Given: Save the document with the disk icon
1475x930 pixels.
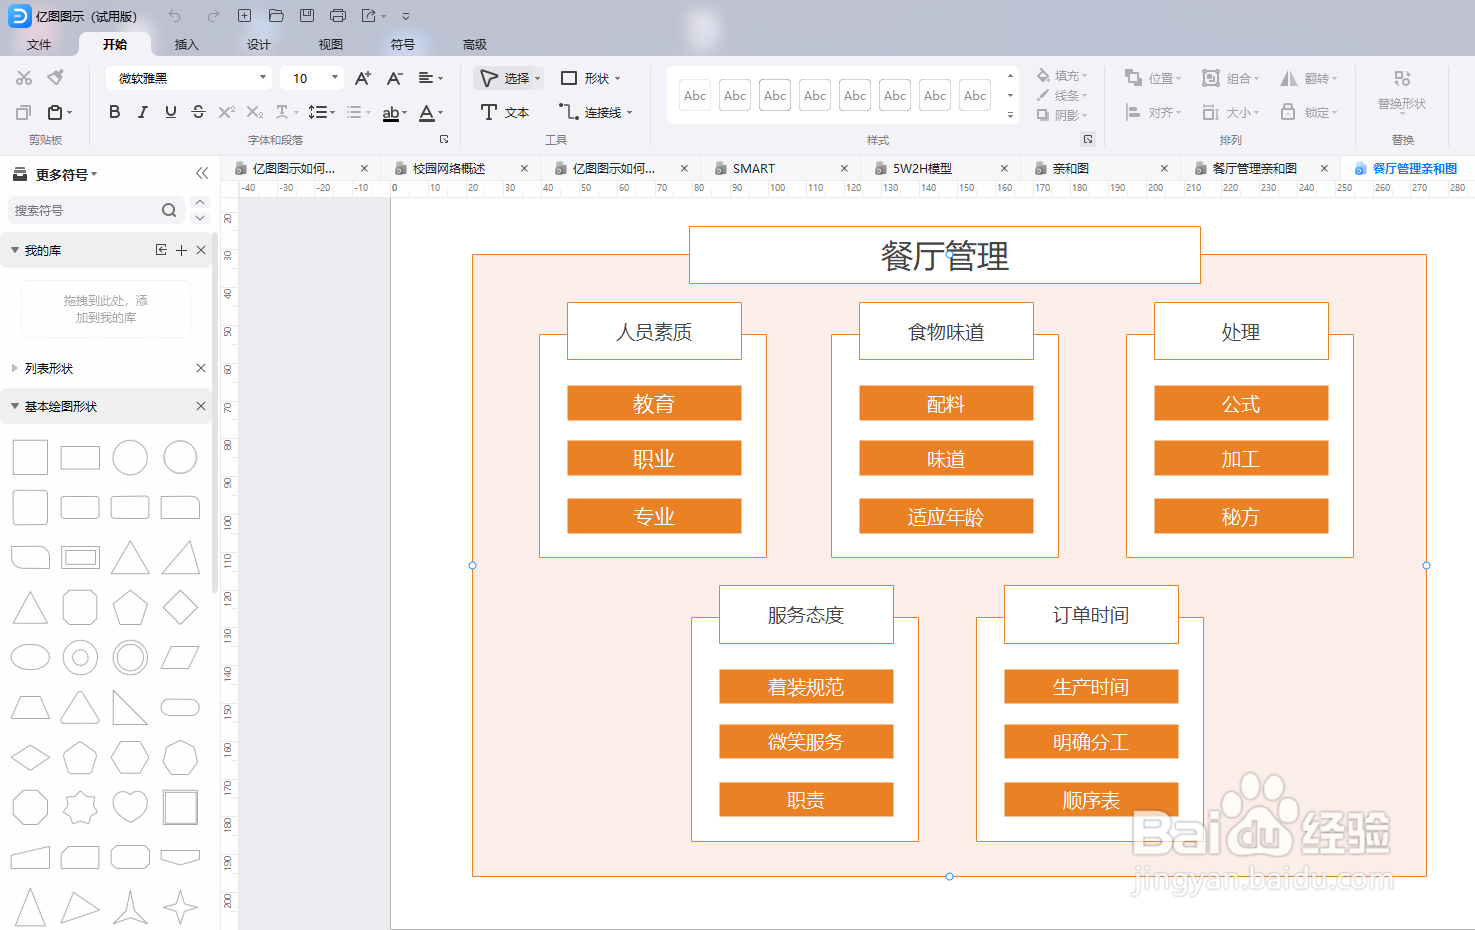Looking at the screenshot, I should (307, 16).
